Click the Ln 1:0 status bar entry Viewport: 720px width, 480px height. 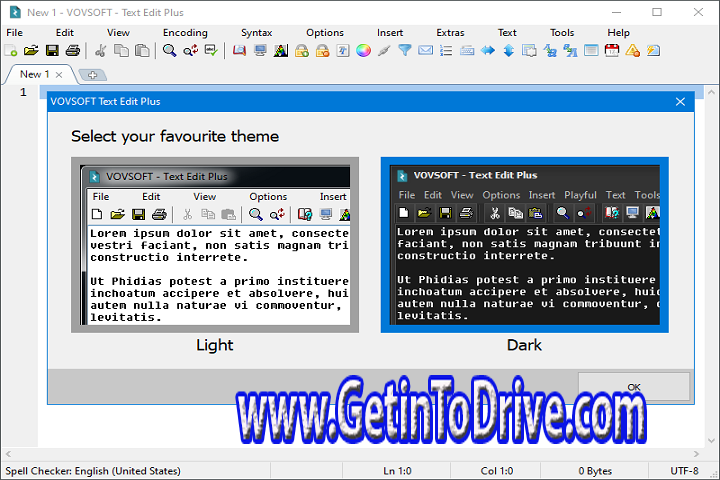397,471
